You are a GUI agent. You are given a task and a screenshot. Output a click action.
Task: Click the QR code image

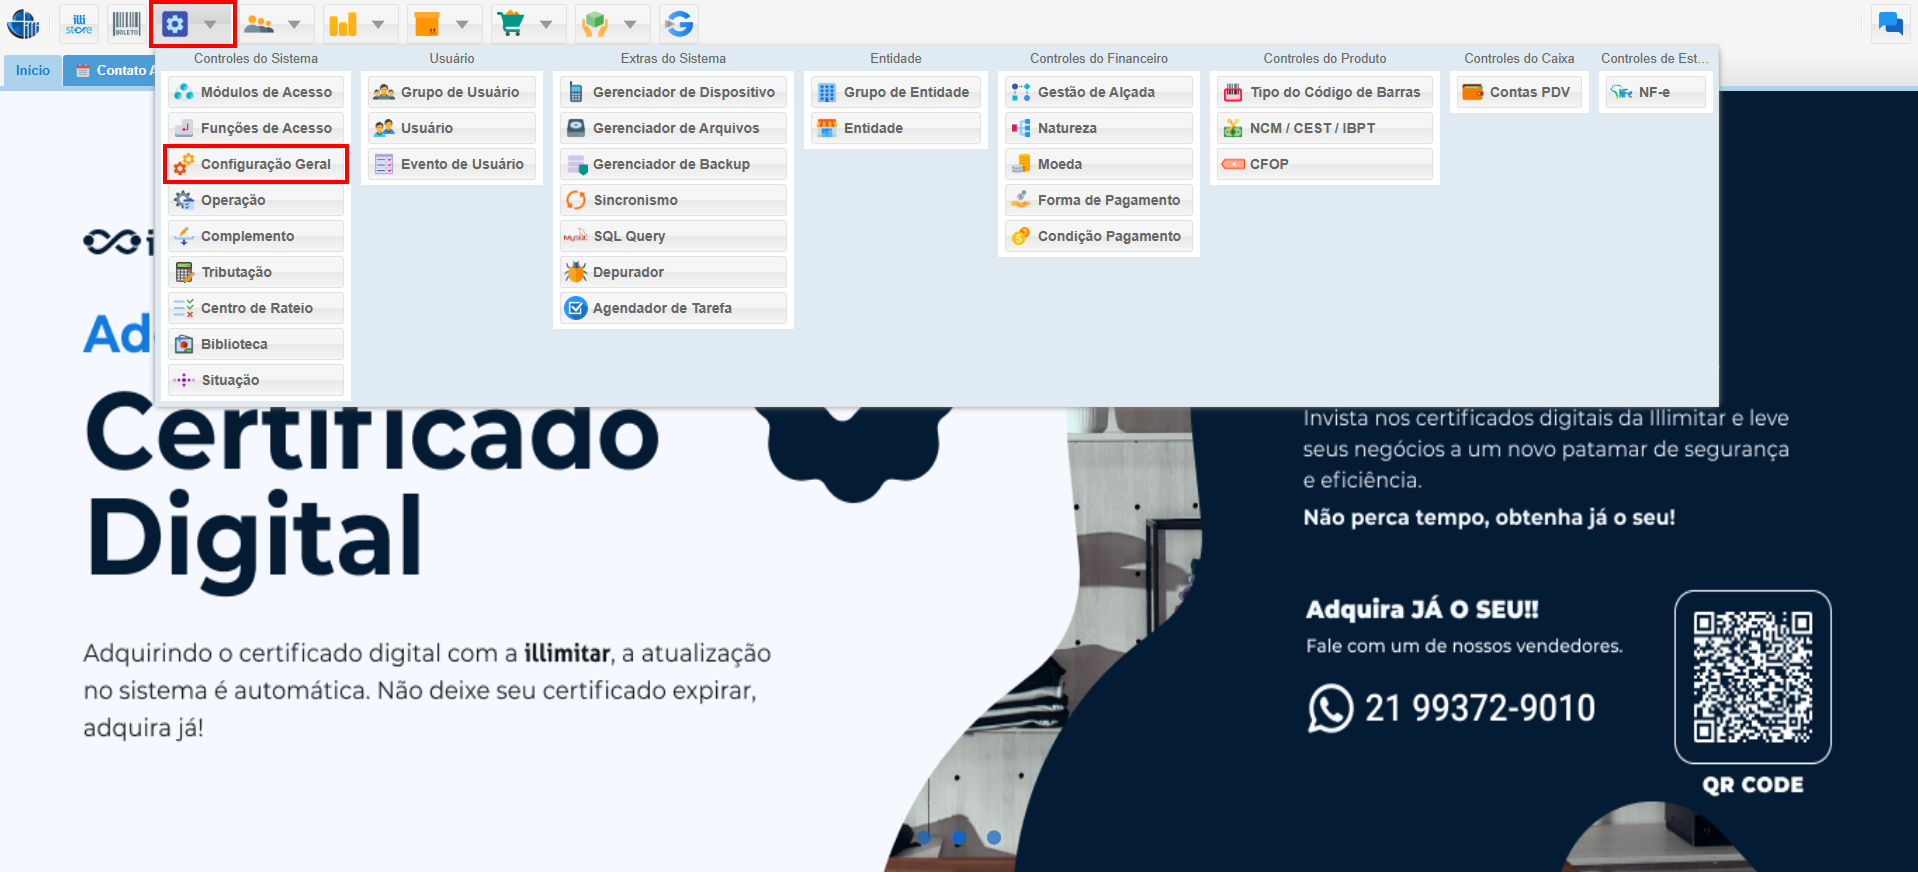1752,677
